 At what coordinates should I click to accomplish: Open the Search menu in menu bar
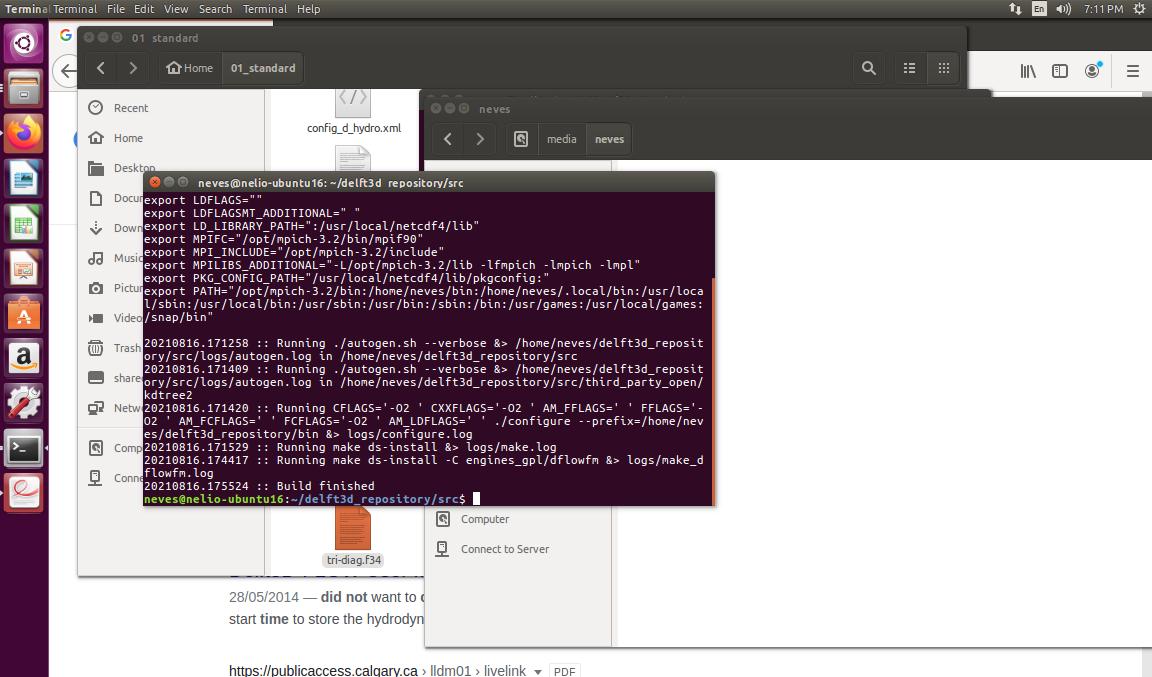click(x=215, y=9)
